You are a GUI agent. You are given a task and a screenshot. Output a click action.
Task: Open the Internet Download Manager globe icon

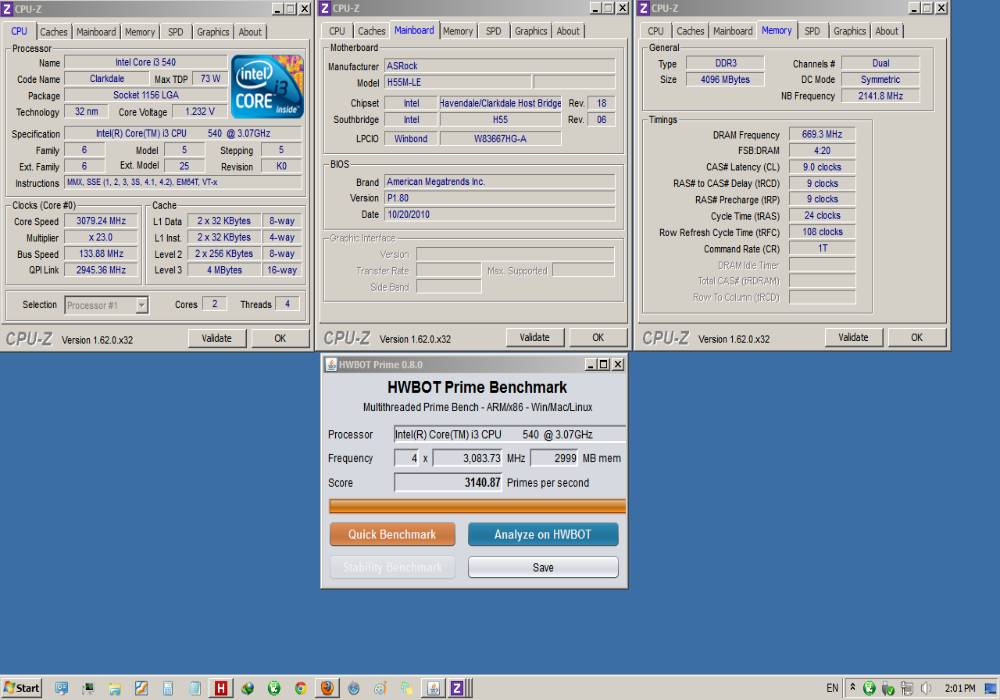(x=247, y=688)
